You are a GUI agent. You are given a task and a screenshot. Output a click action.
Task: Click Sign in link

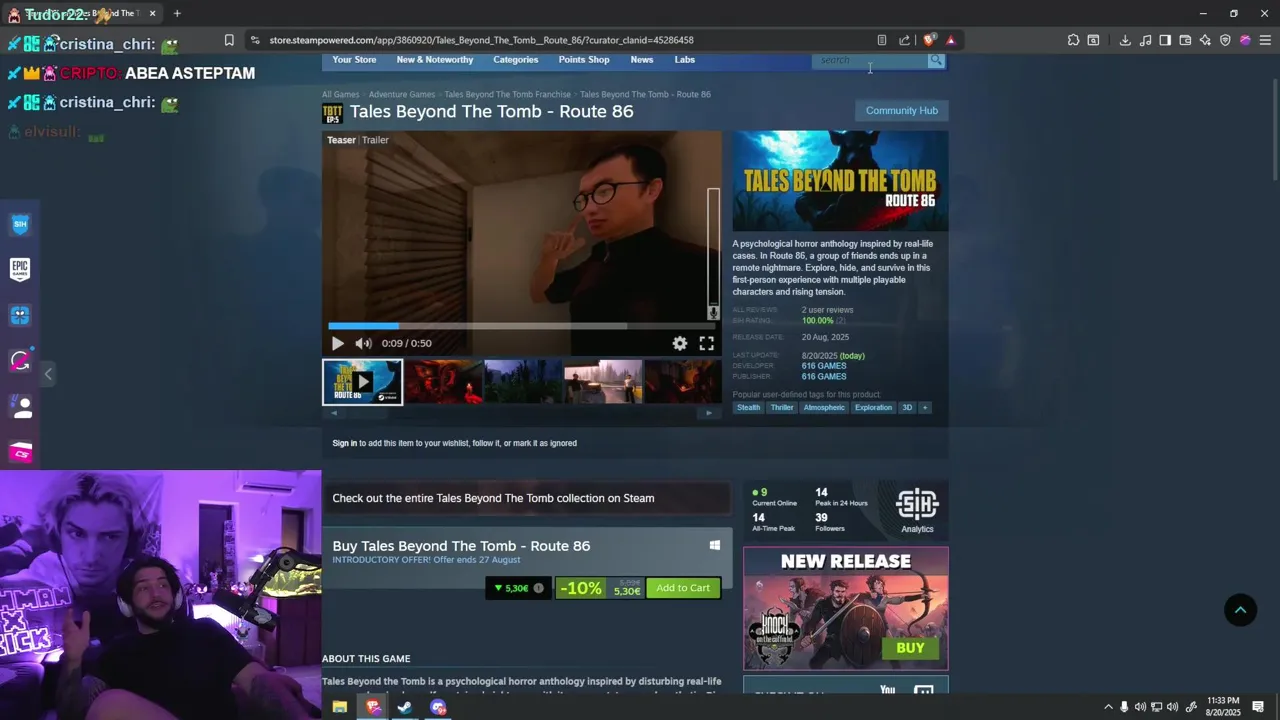pyautogui.click(x=344, y=443)
